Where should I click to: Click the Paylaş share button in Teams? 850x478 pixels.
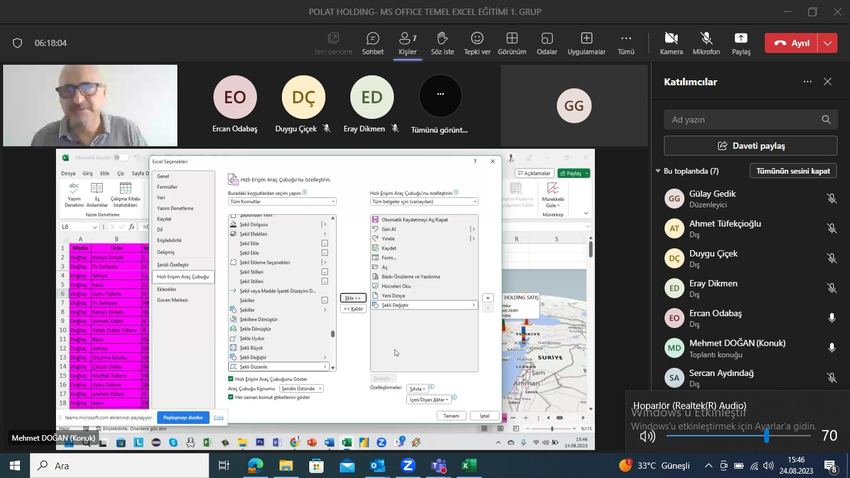coord(740,43)
